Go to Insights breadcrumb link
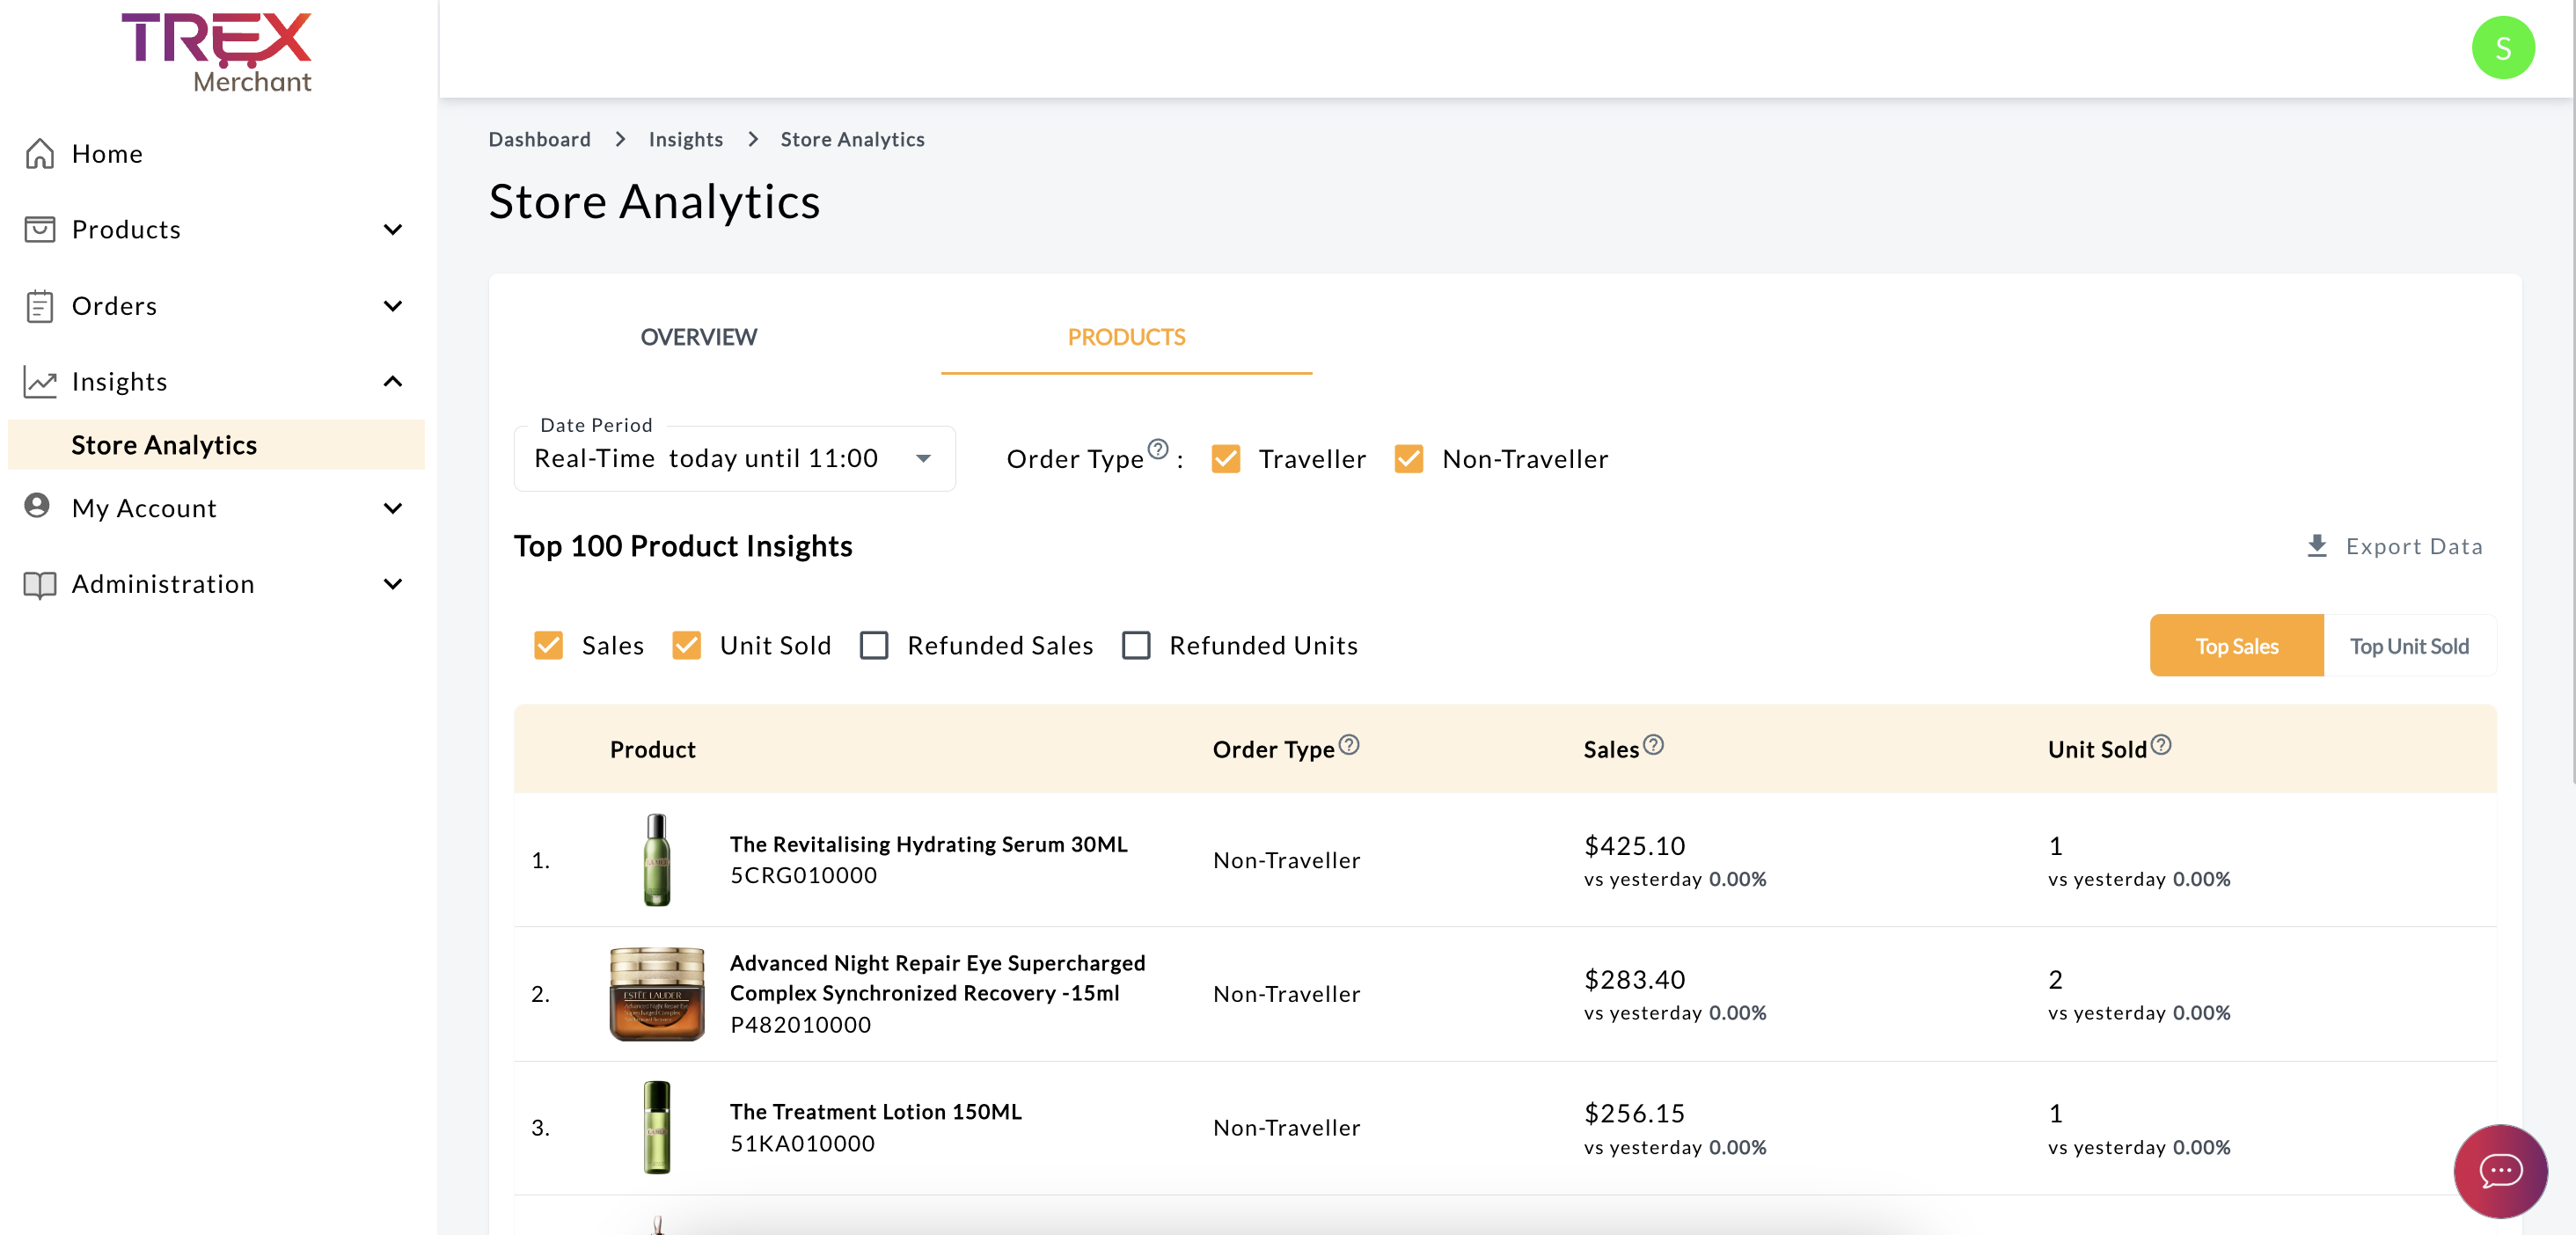Viewport: 2576px width, 1235px height. (x=686, y=139)
